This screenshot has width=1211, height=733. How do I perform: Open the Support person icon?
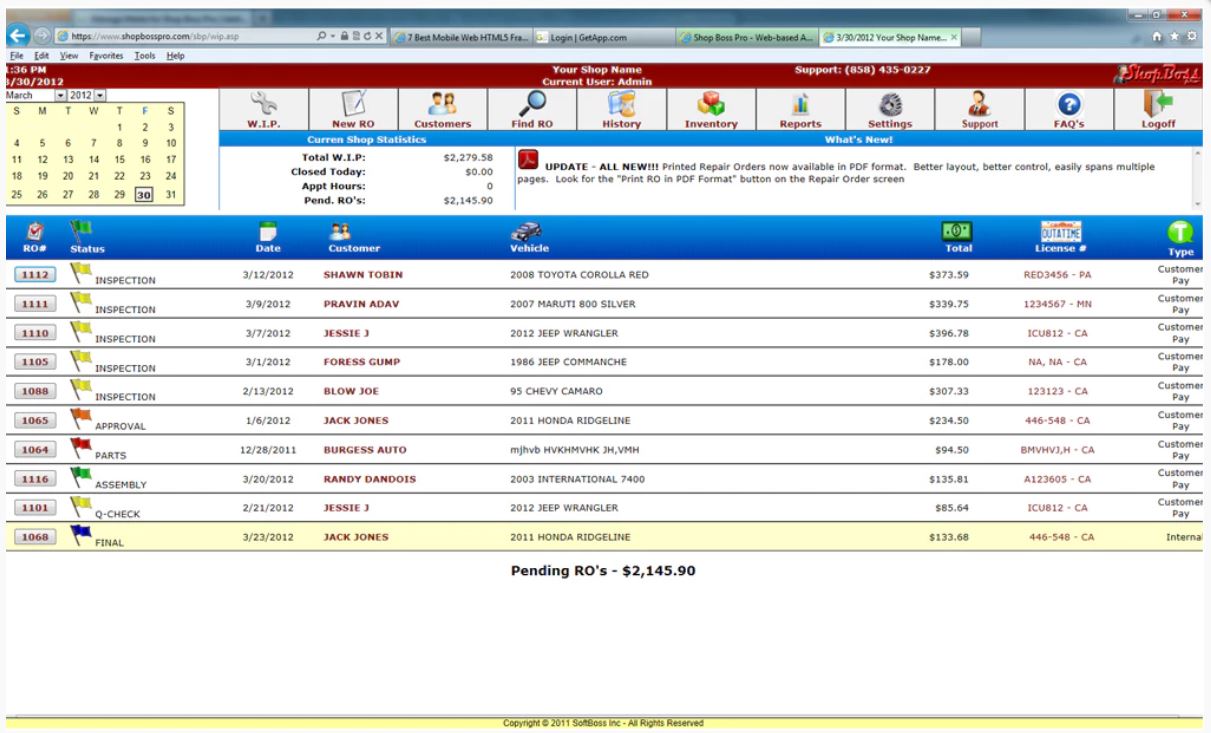click(979, 104)
